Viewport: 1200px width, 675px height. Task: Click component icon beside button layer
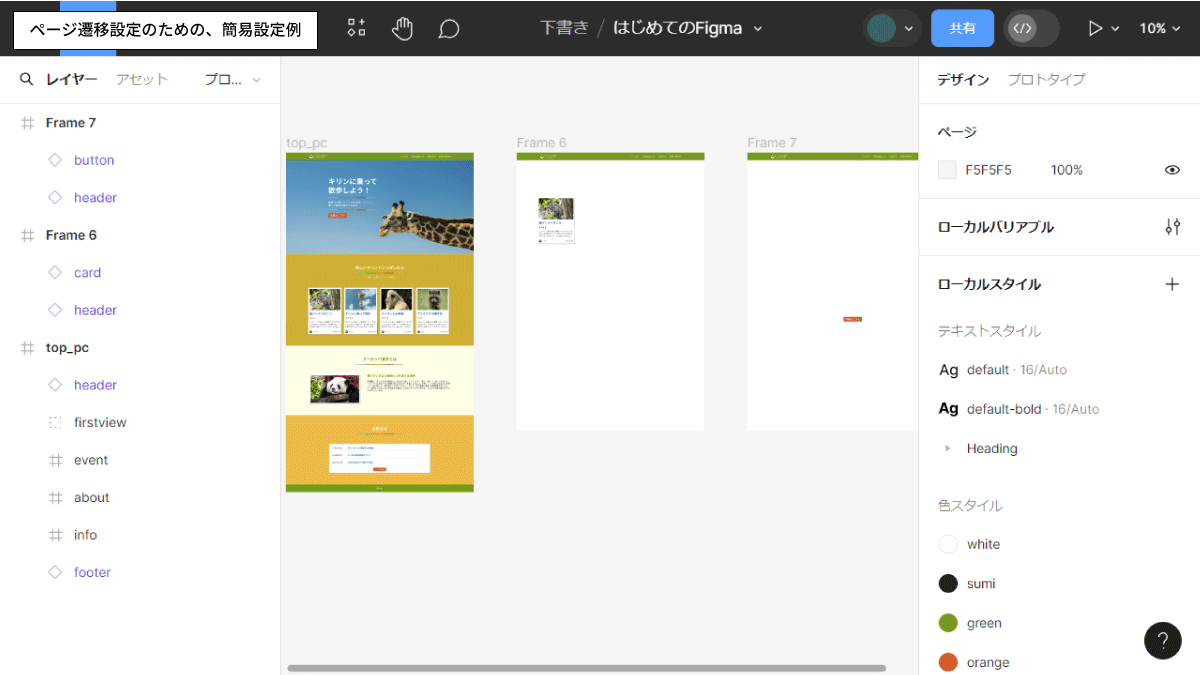55,160
